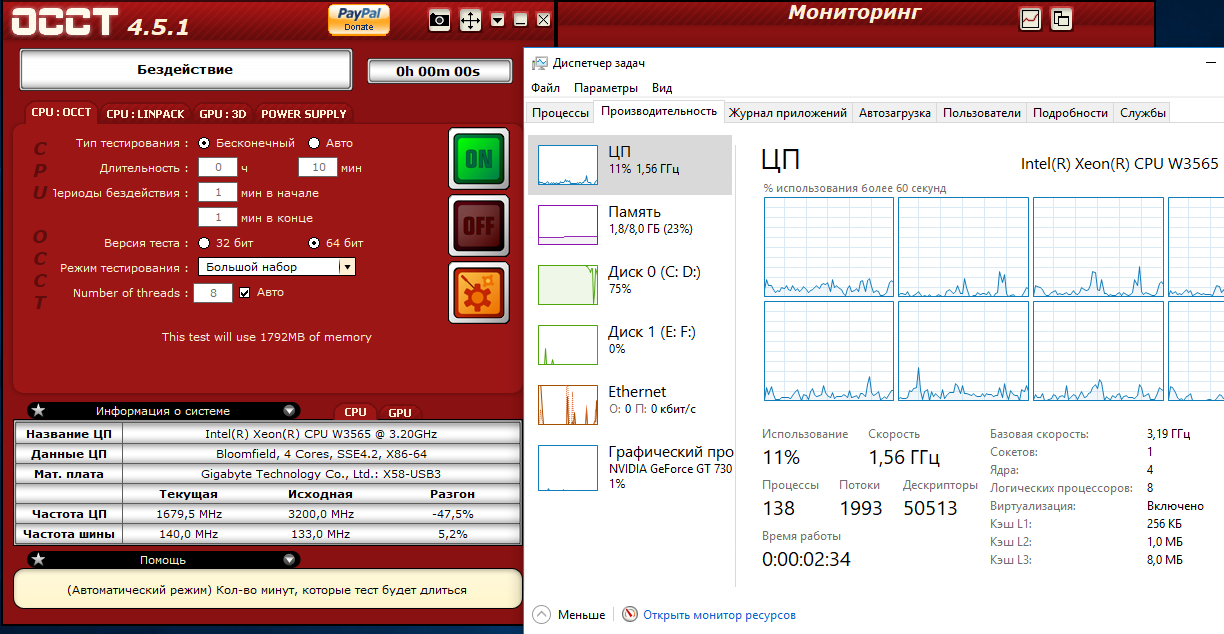Select the 64 бит test version
This screenshot has width=1224, height=634.
point(314,243)
